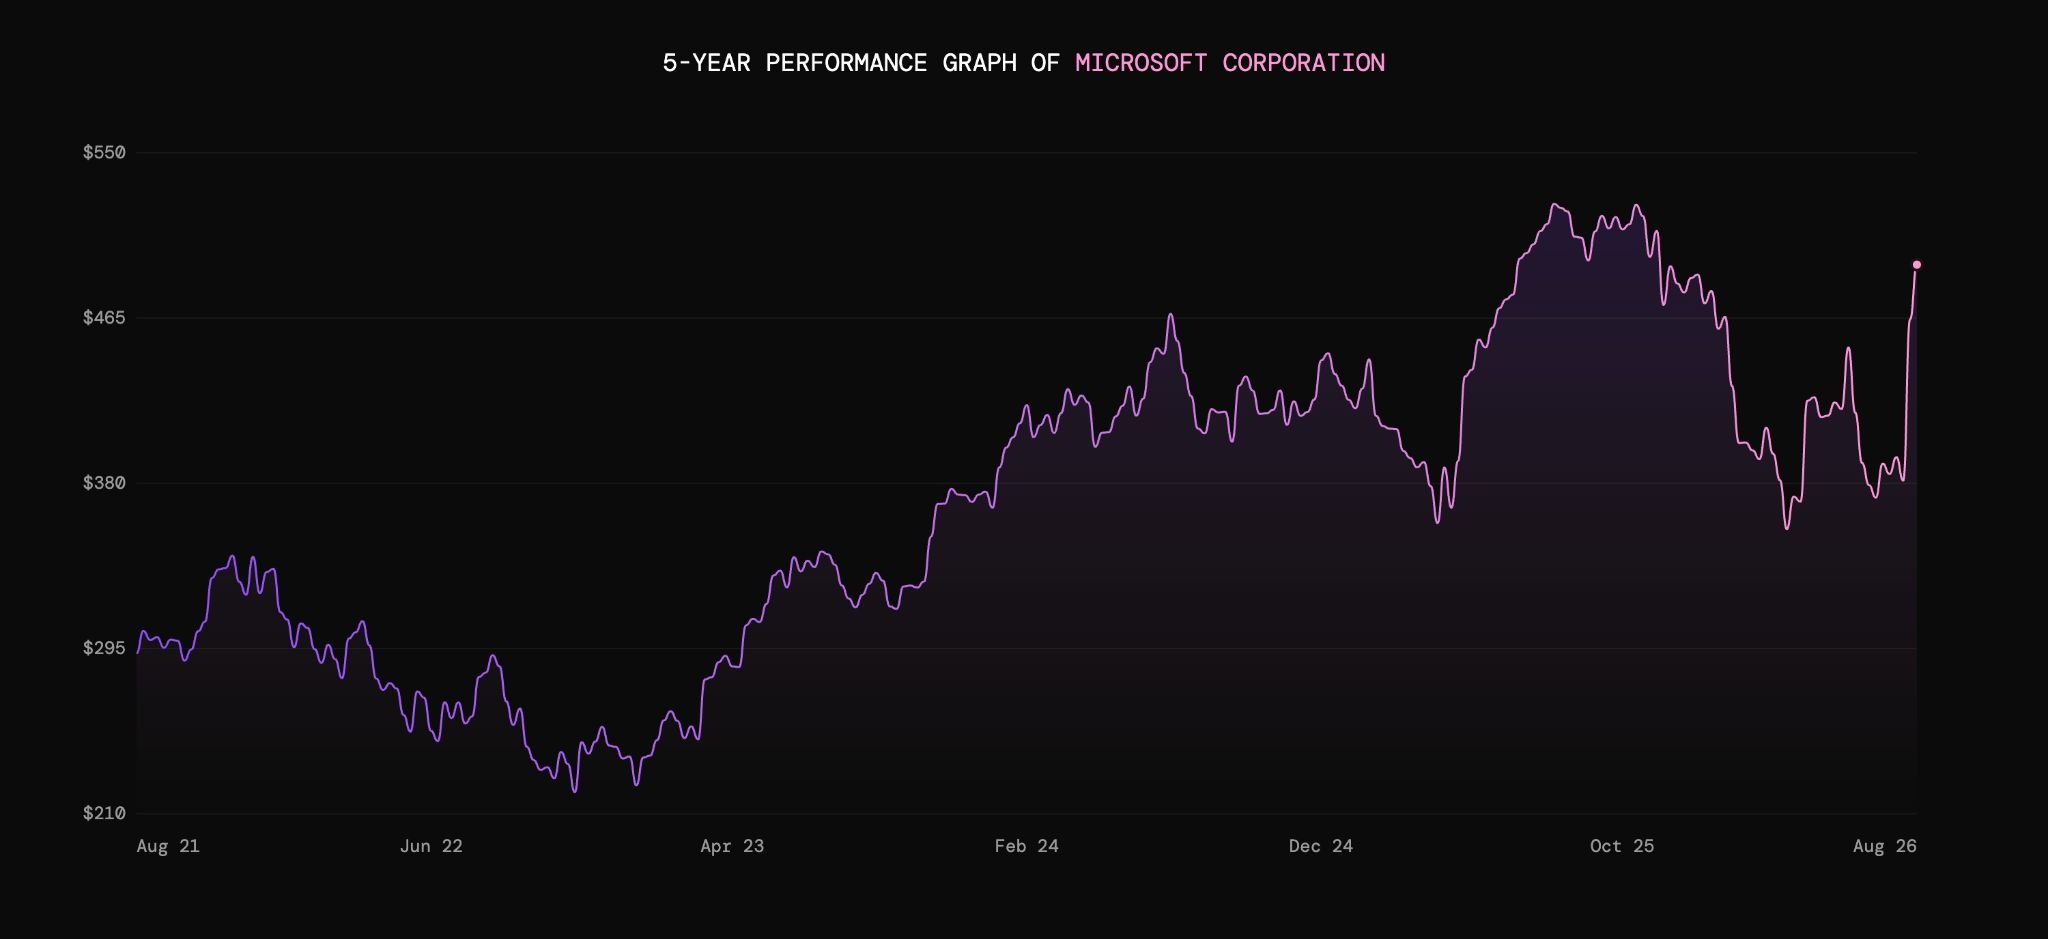This screenshot has height=939, width=2048.
Task: Click the pink latest-price dot ending the line
Action: pyautogui.click(x=1917, y=265)
